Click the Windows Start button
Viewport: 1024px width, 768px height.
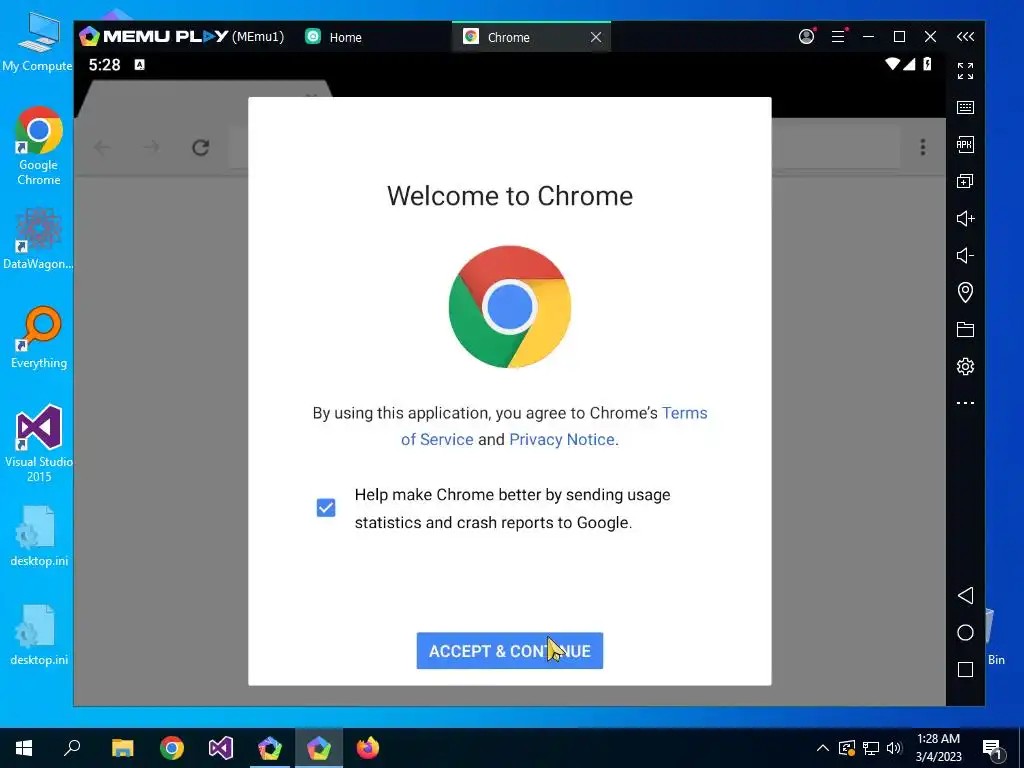tap(24, 748)
